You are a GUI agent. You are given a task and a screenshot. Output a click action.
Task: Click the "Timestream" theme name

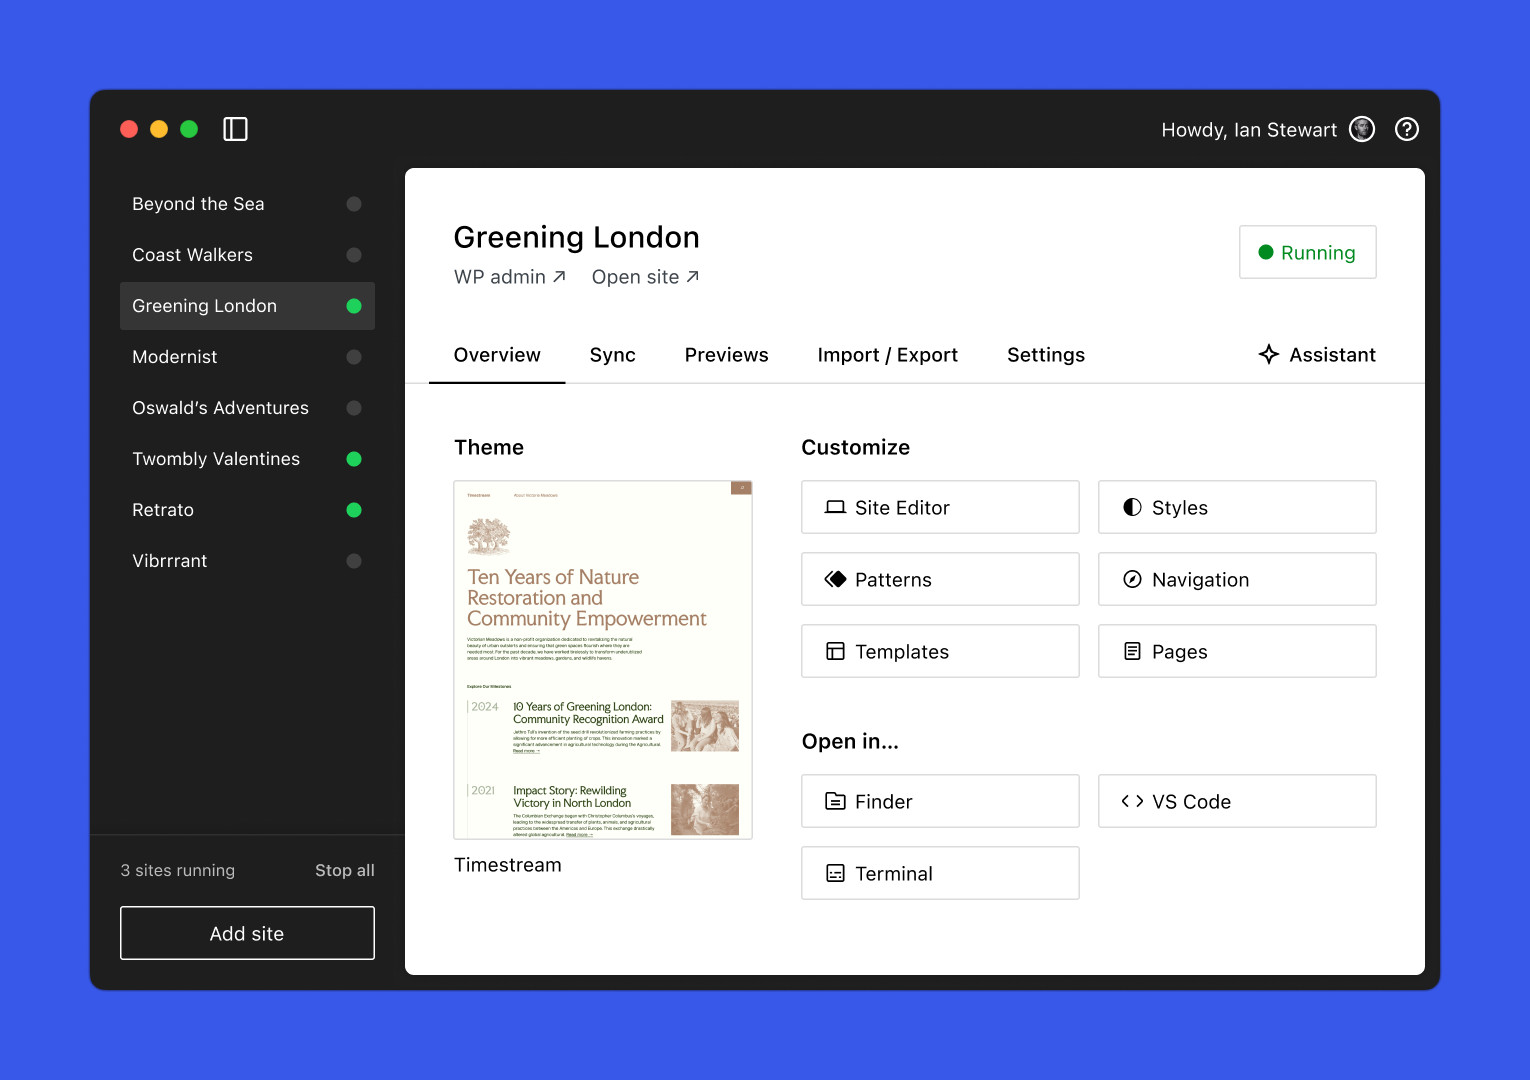(508, 865)
